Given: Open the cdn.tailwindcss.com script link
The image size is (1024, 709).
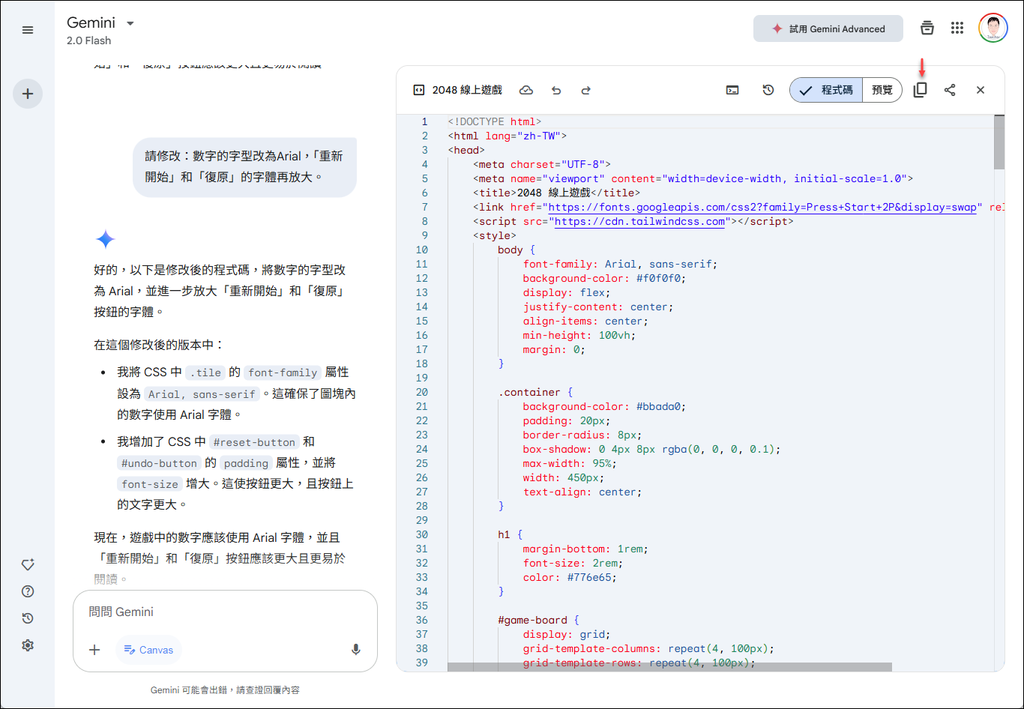Looking at the screenshot, I should click(639, 221).
